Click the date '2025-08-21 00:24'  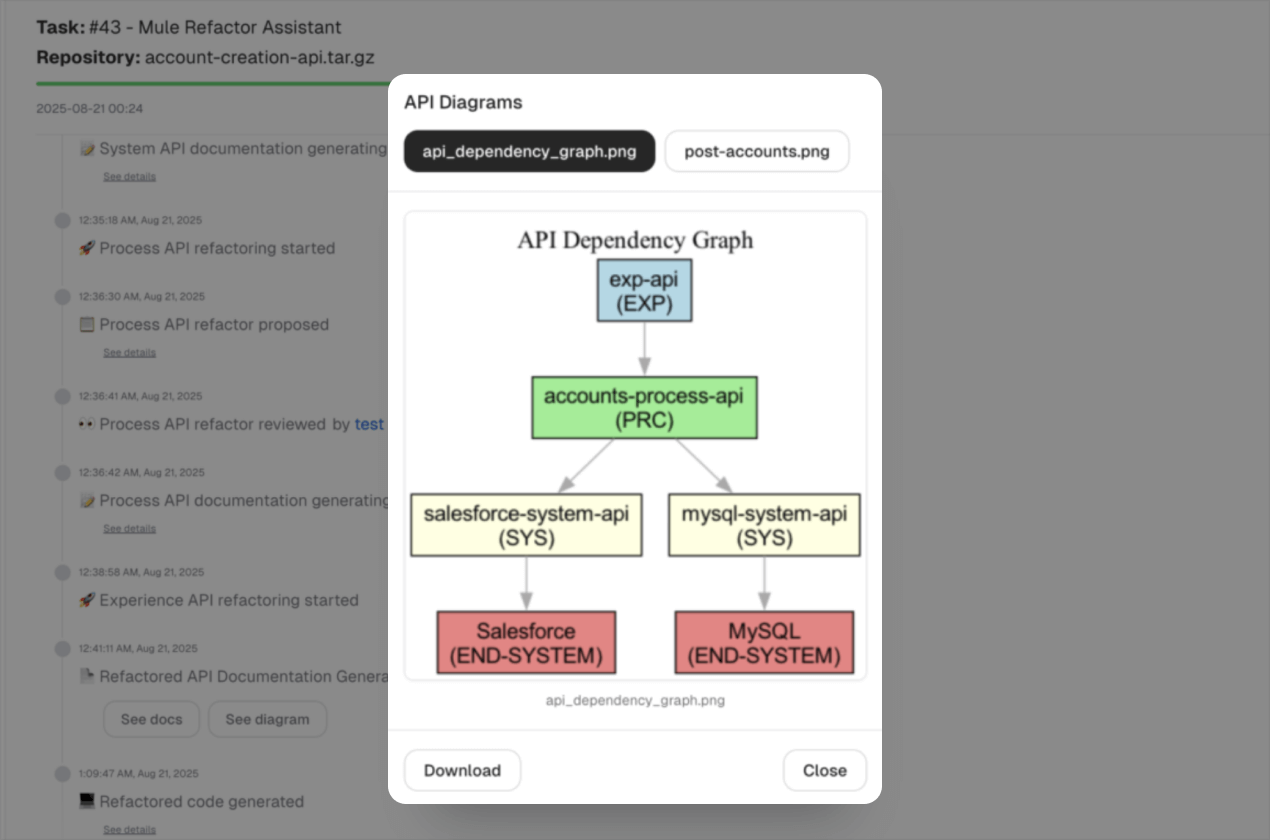[x=89, y=108]
